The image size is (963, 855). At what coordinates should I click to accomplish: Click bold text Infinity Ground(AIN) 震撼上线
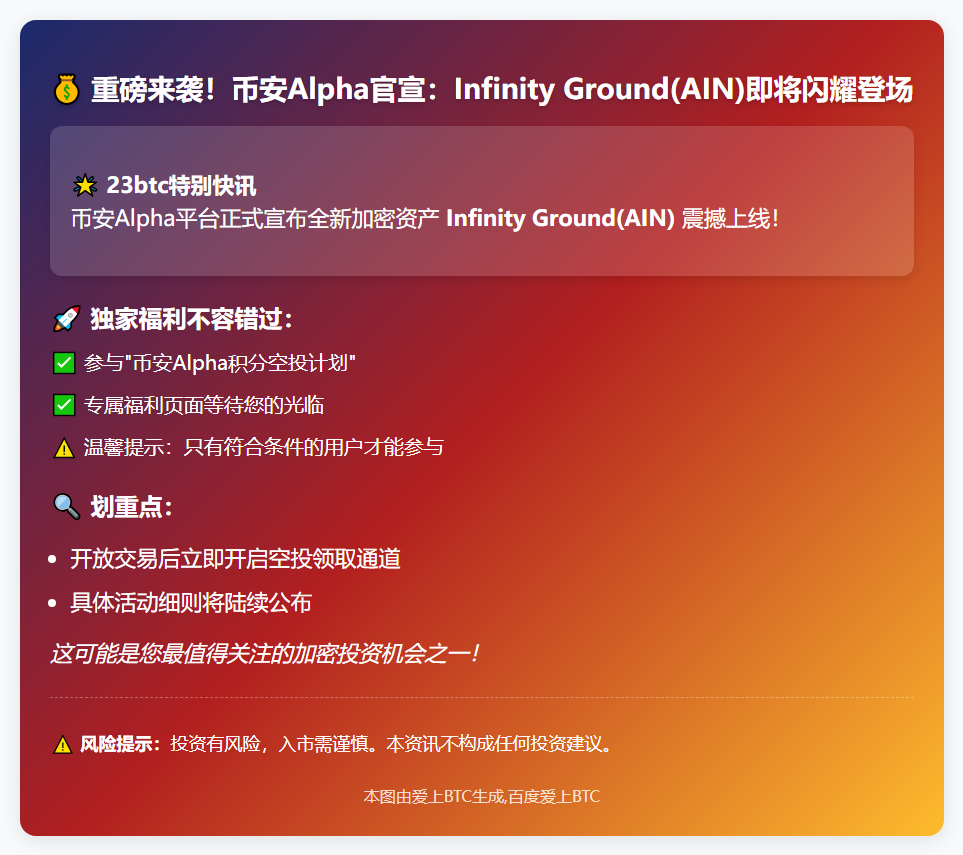click(x=612, y=218)
